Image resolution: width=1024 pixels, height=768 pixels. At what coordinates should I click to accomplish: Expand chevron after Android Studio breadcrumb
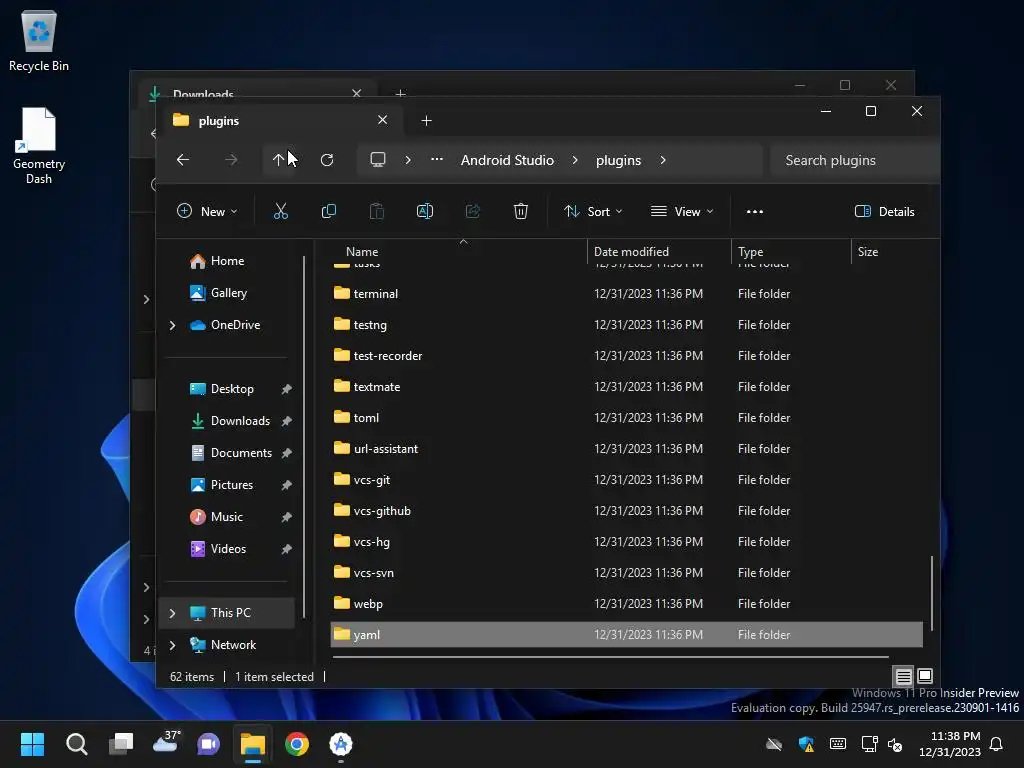(575, 160)
